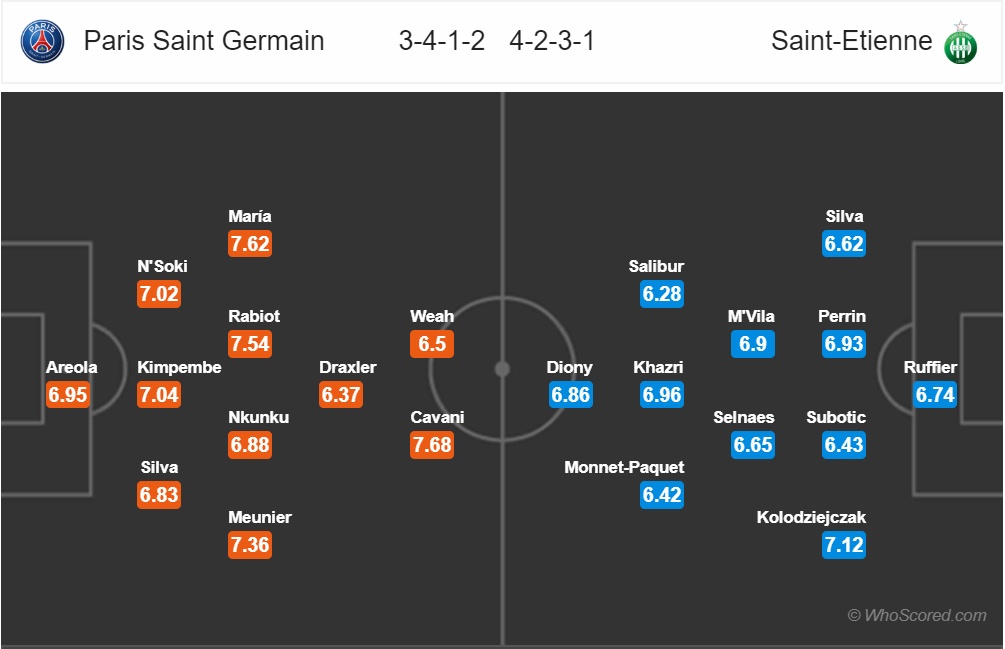Click Kolodziejczak's 7.12 rating badge
This screenshot has height=649, width=1005.
coord(844,545)
